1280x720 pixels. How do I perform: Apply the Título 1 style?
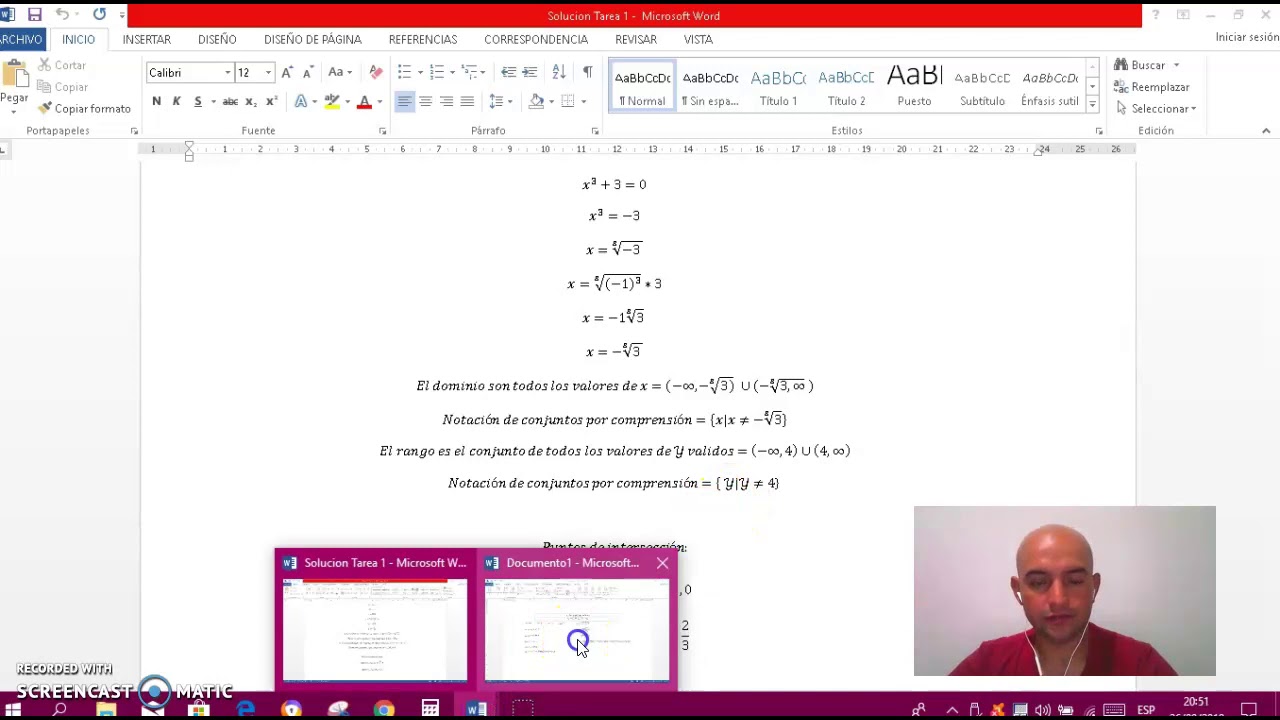tap(778, 87)
